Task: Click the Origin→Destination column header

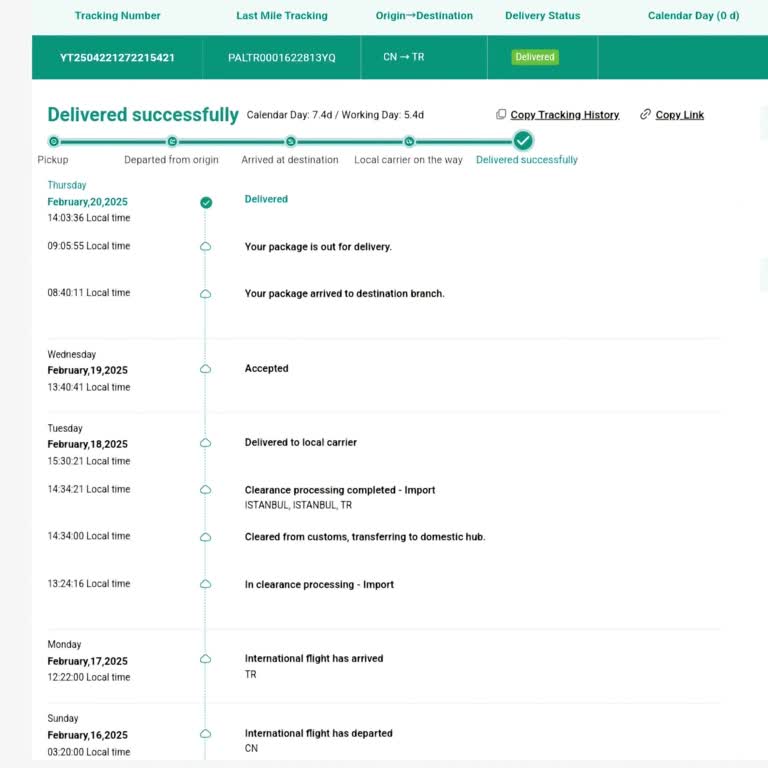Action: pos(424,16)
